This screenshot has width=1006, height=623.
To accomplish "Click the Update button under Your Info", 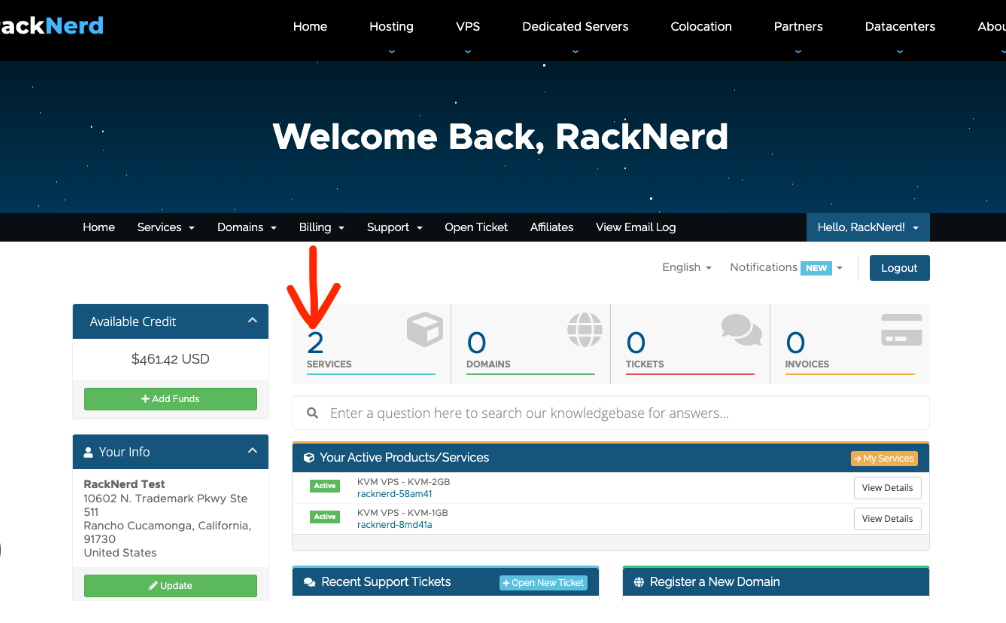I will coord(171,586).
